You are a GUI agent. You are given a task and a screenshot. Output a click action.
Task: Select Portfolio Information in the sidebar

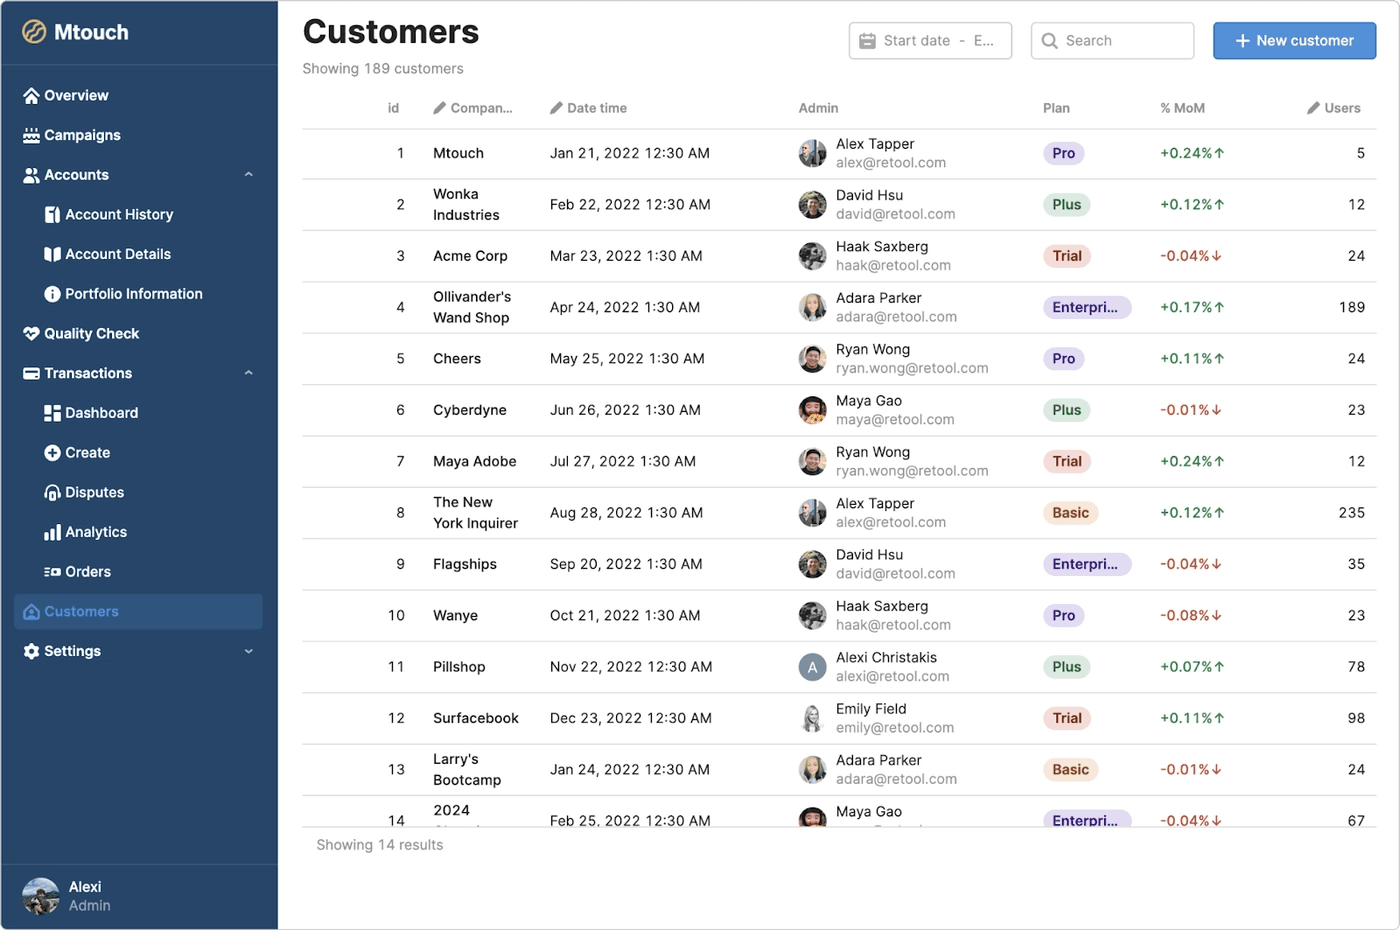pyautogui.click(x=133, y=293)
